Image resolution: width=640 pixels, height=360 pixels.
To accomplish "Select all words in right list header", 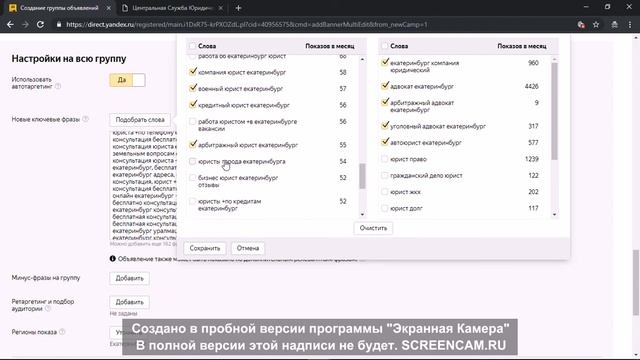I will click(x=384, y=46).
